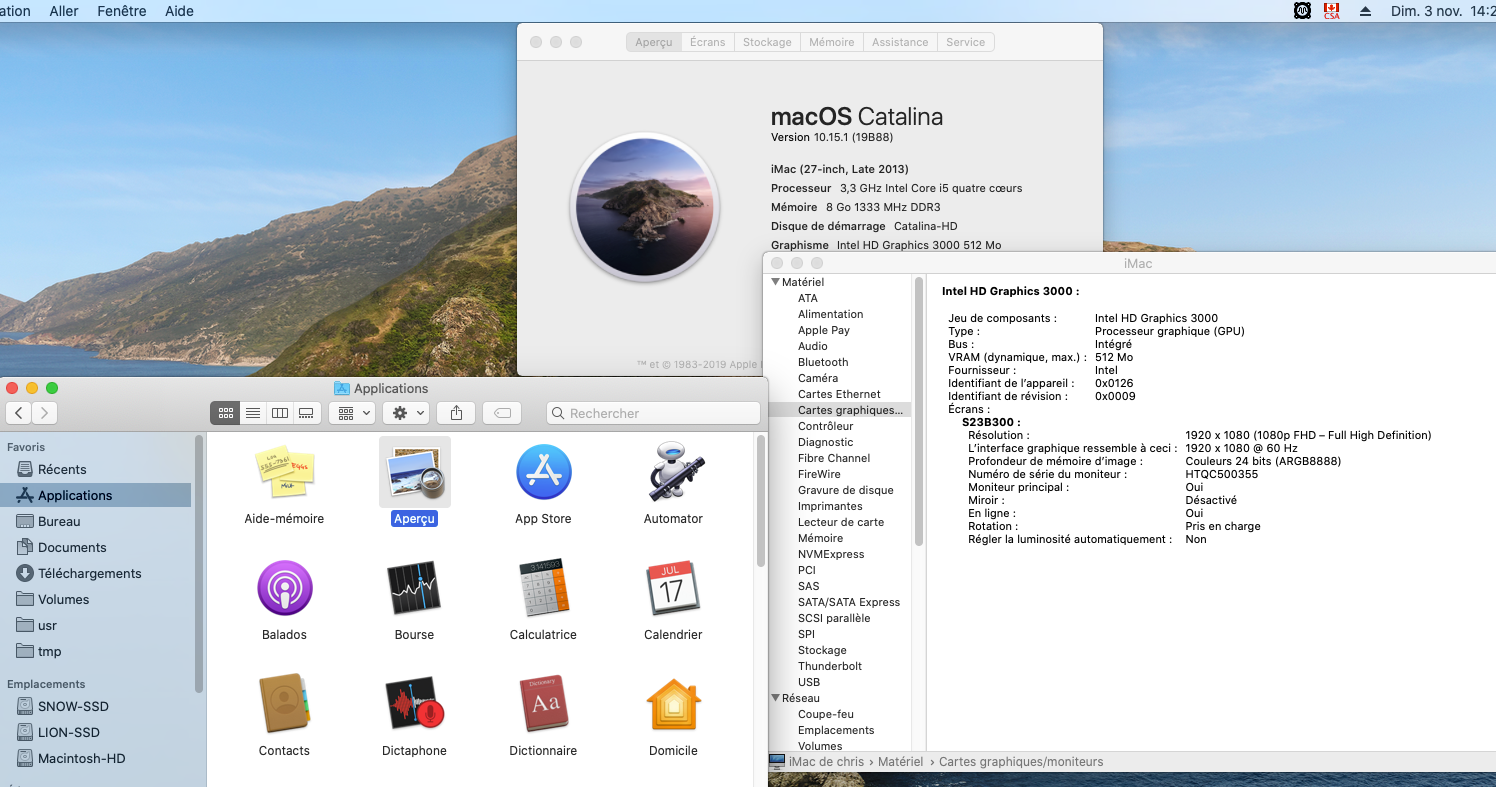Open the Calculatrice icon
The width and height of the screenshot is (1496, 787).
(543, 588)
